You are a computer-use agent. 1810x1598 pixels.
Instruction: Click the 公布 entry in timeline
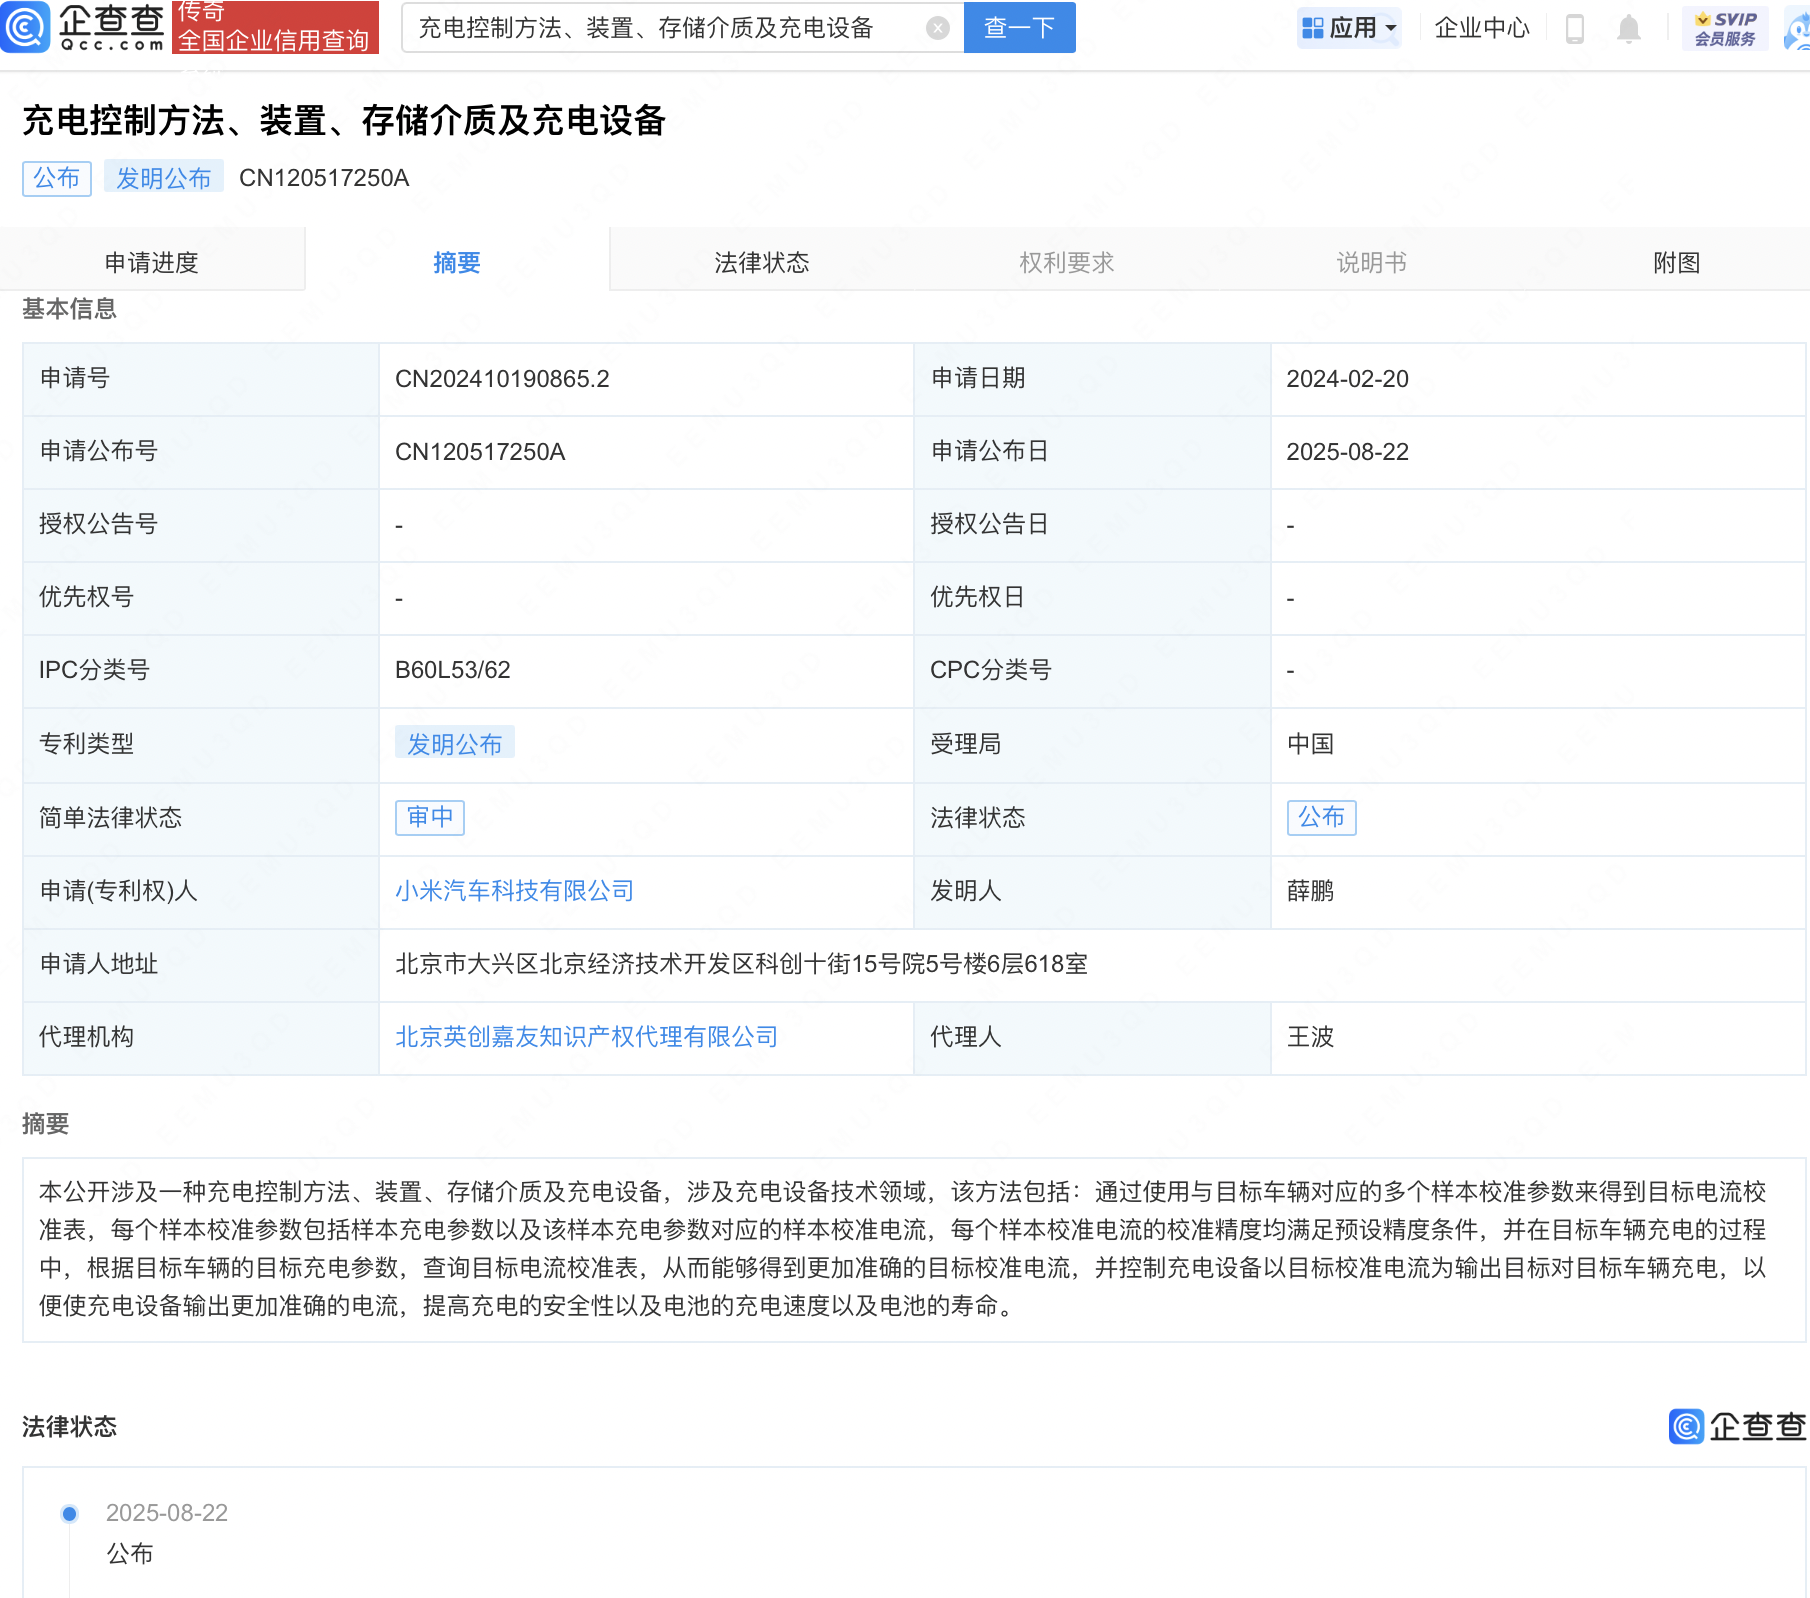tap(130, 1554)
